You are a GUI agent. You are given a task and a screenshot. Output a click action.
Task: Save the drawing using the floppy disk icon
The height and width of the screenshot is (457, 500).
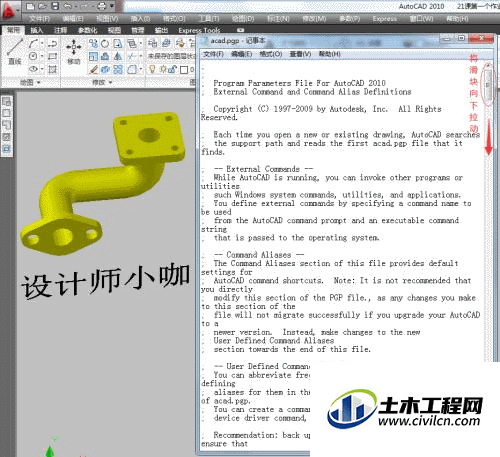[x=55, y=6]
